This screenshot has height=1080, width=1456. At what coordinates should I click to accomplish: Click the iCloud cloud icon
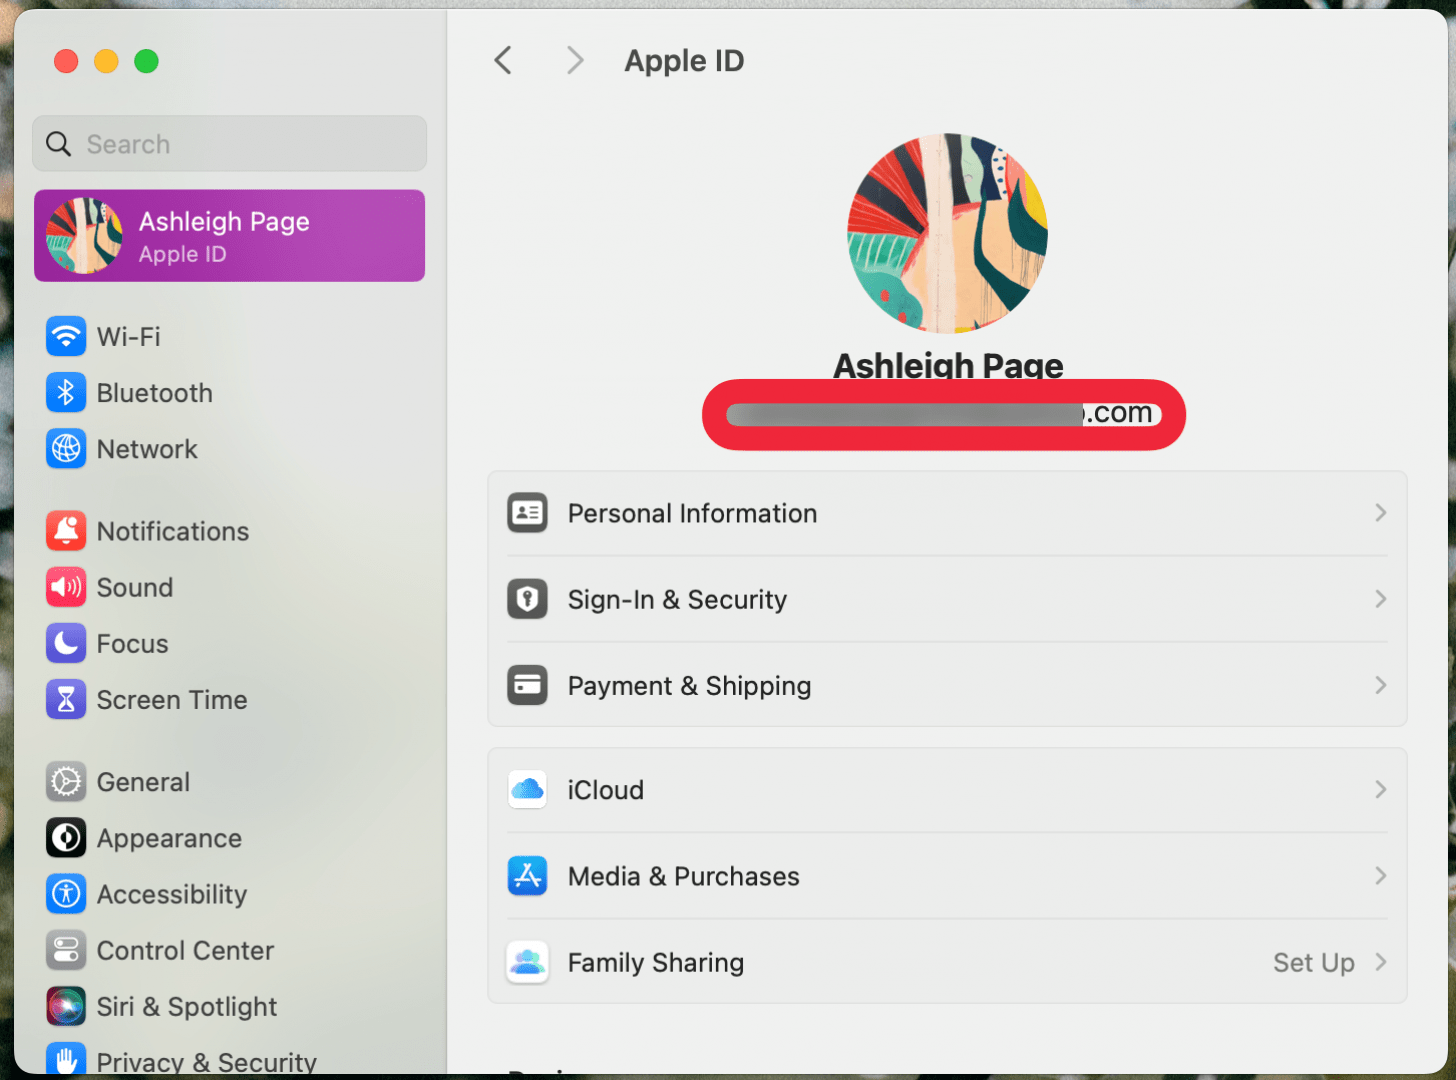click(527, 790)
